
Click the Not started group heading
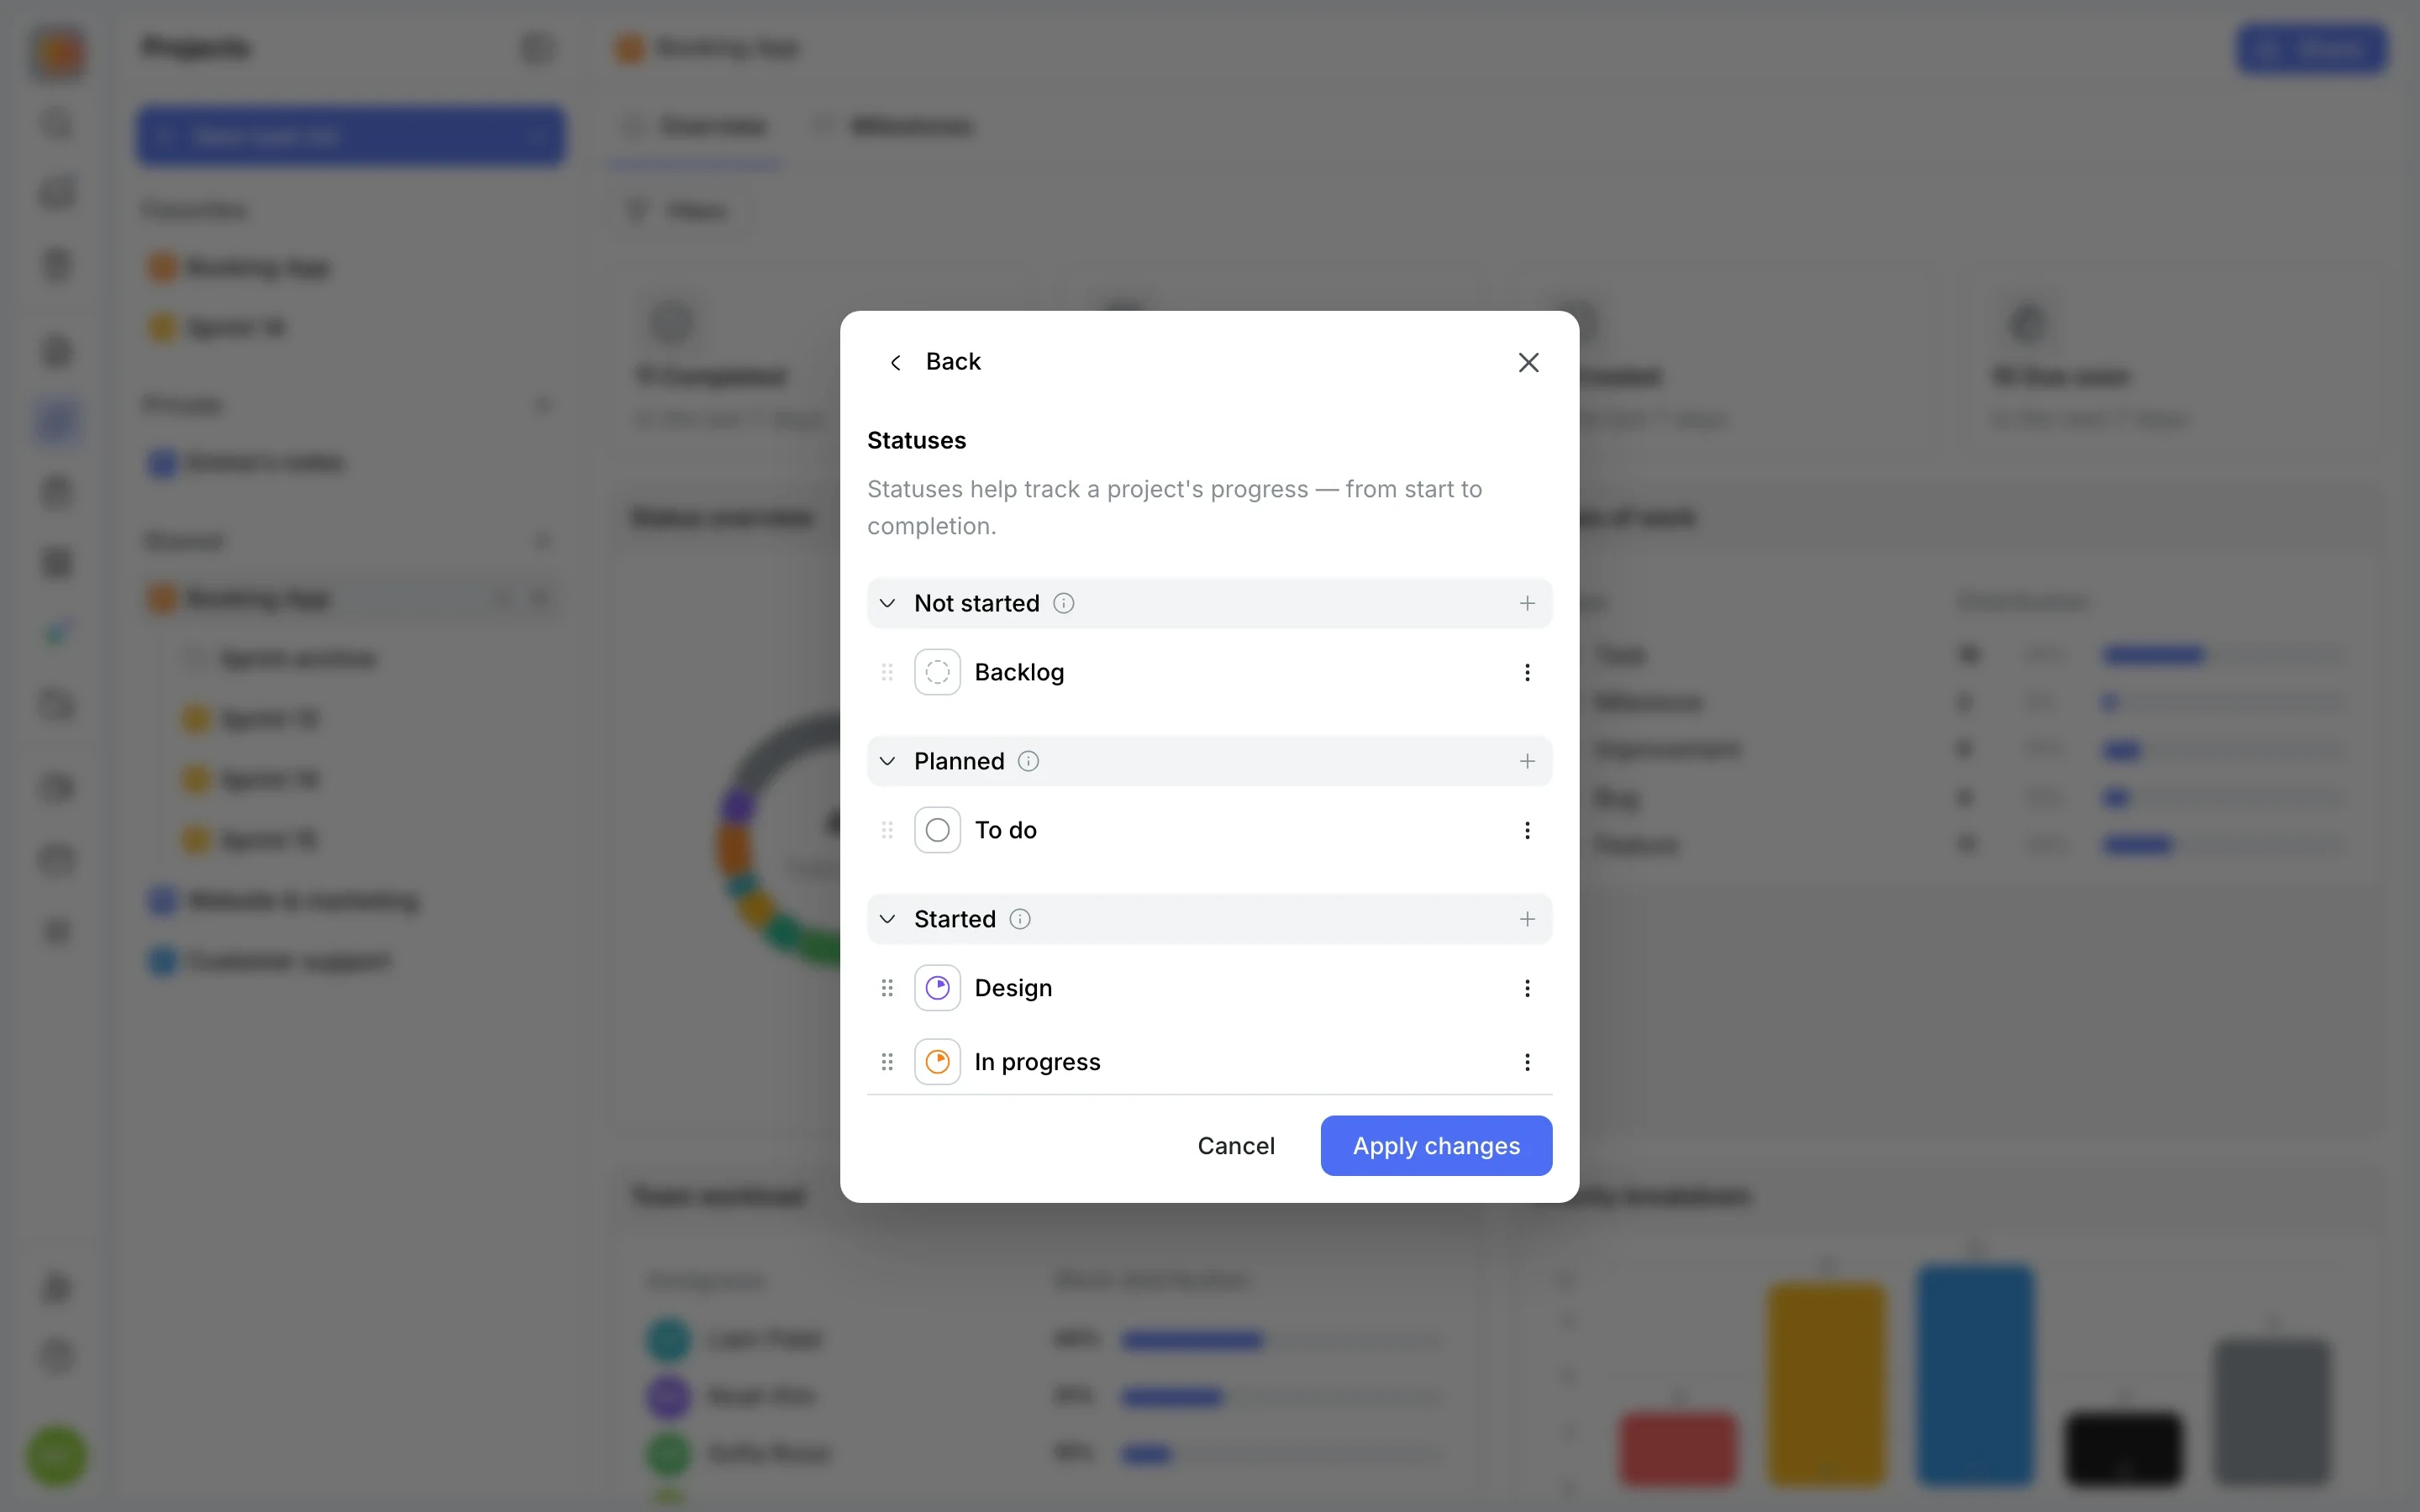pyautogui.click(x=976, y=603)
